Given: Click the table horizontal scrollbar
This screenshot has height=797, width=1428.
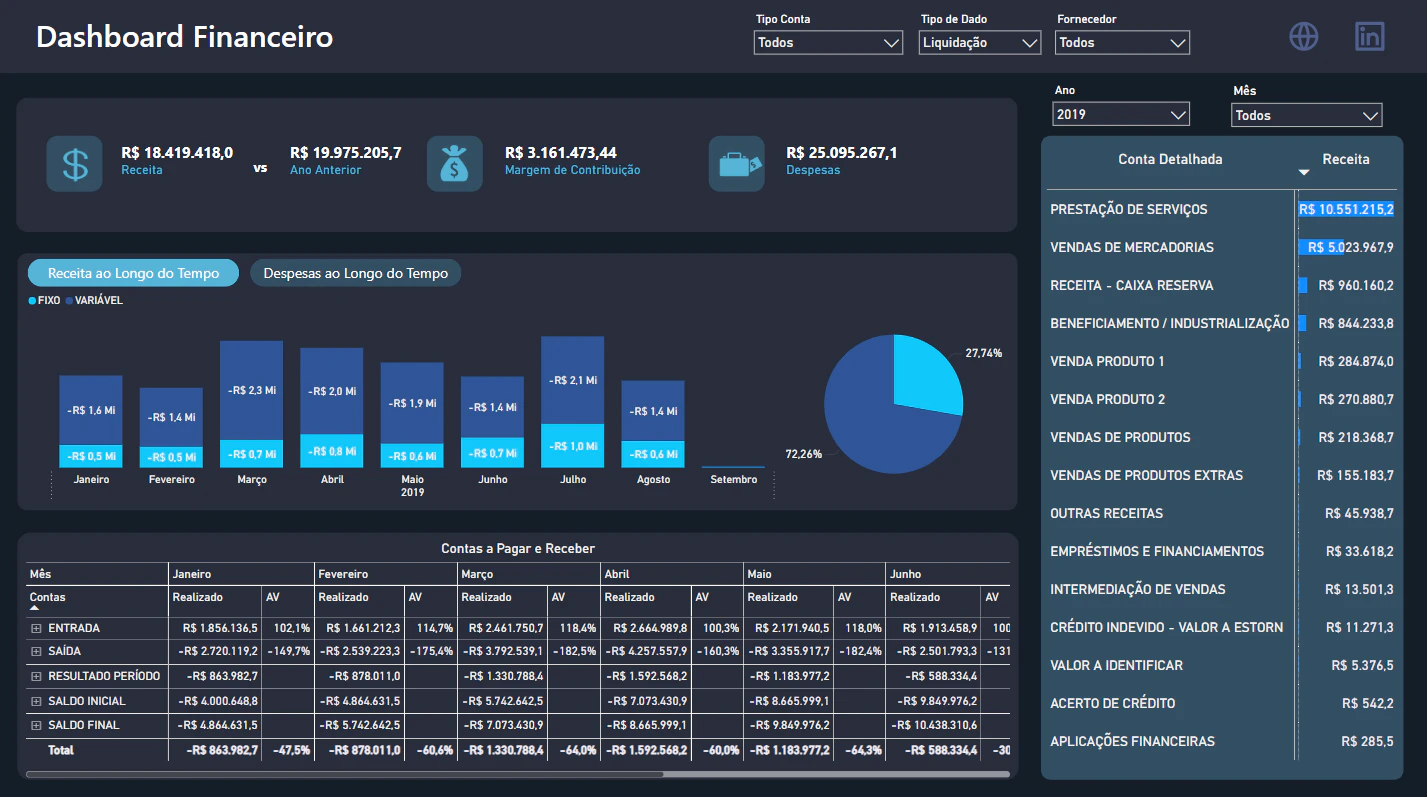Looking at the screenshot, I should coord(344,774).
